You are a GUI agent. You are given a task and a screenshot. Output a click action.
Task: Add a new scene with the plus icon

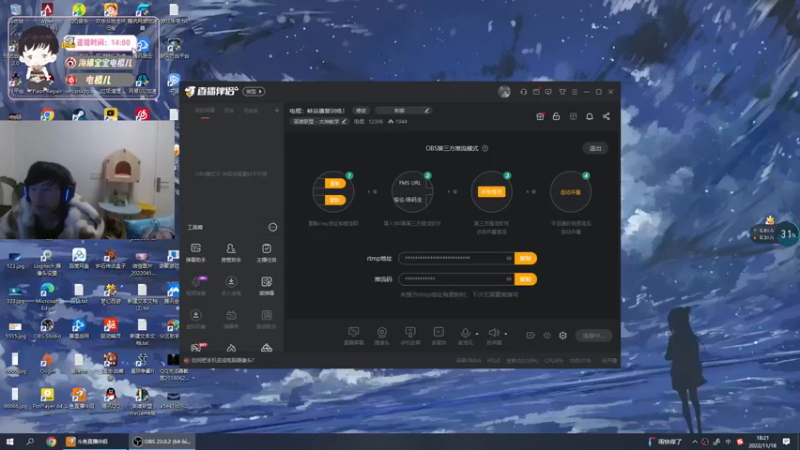[277, 110]
